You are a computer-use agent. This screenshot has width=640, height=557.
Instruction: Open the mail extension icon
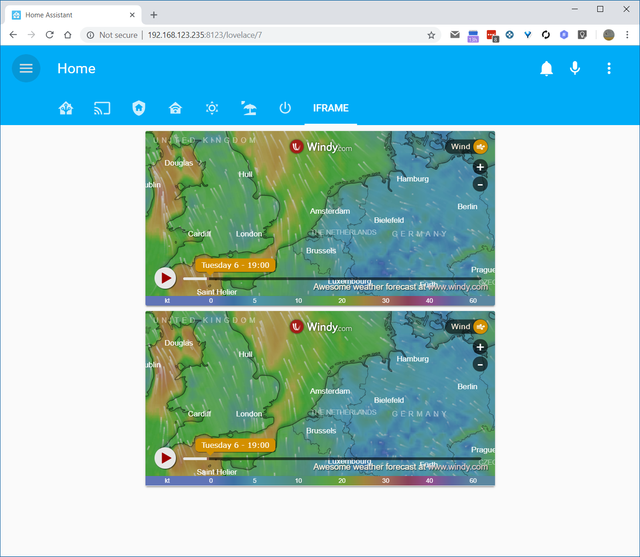click(x=455, y=35)
